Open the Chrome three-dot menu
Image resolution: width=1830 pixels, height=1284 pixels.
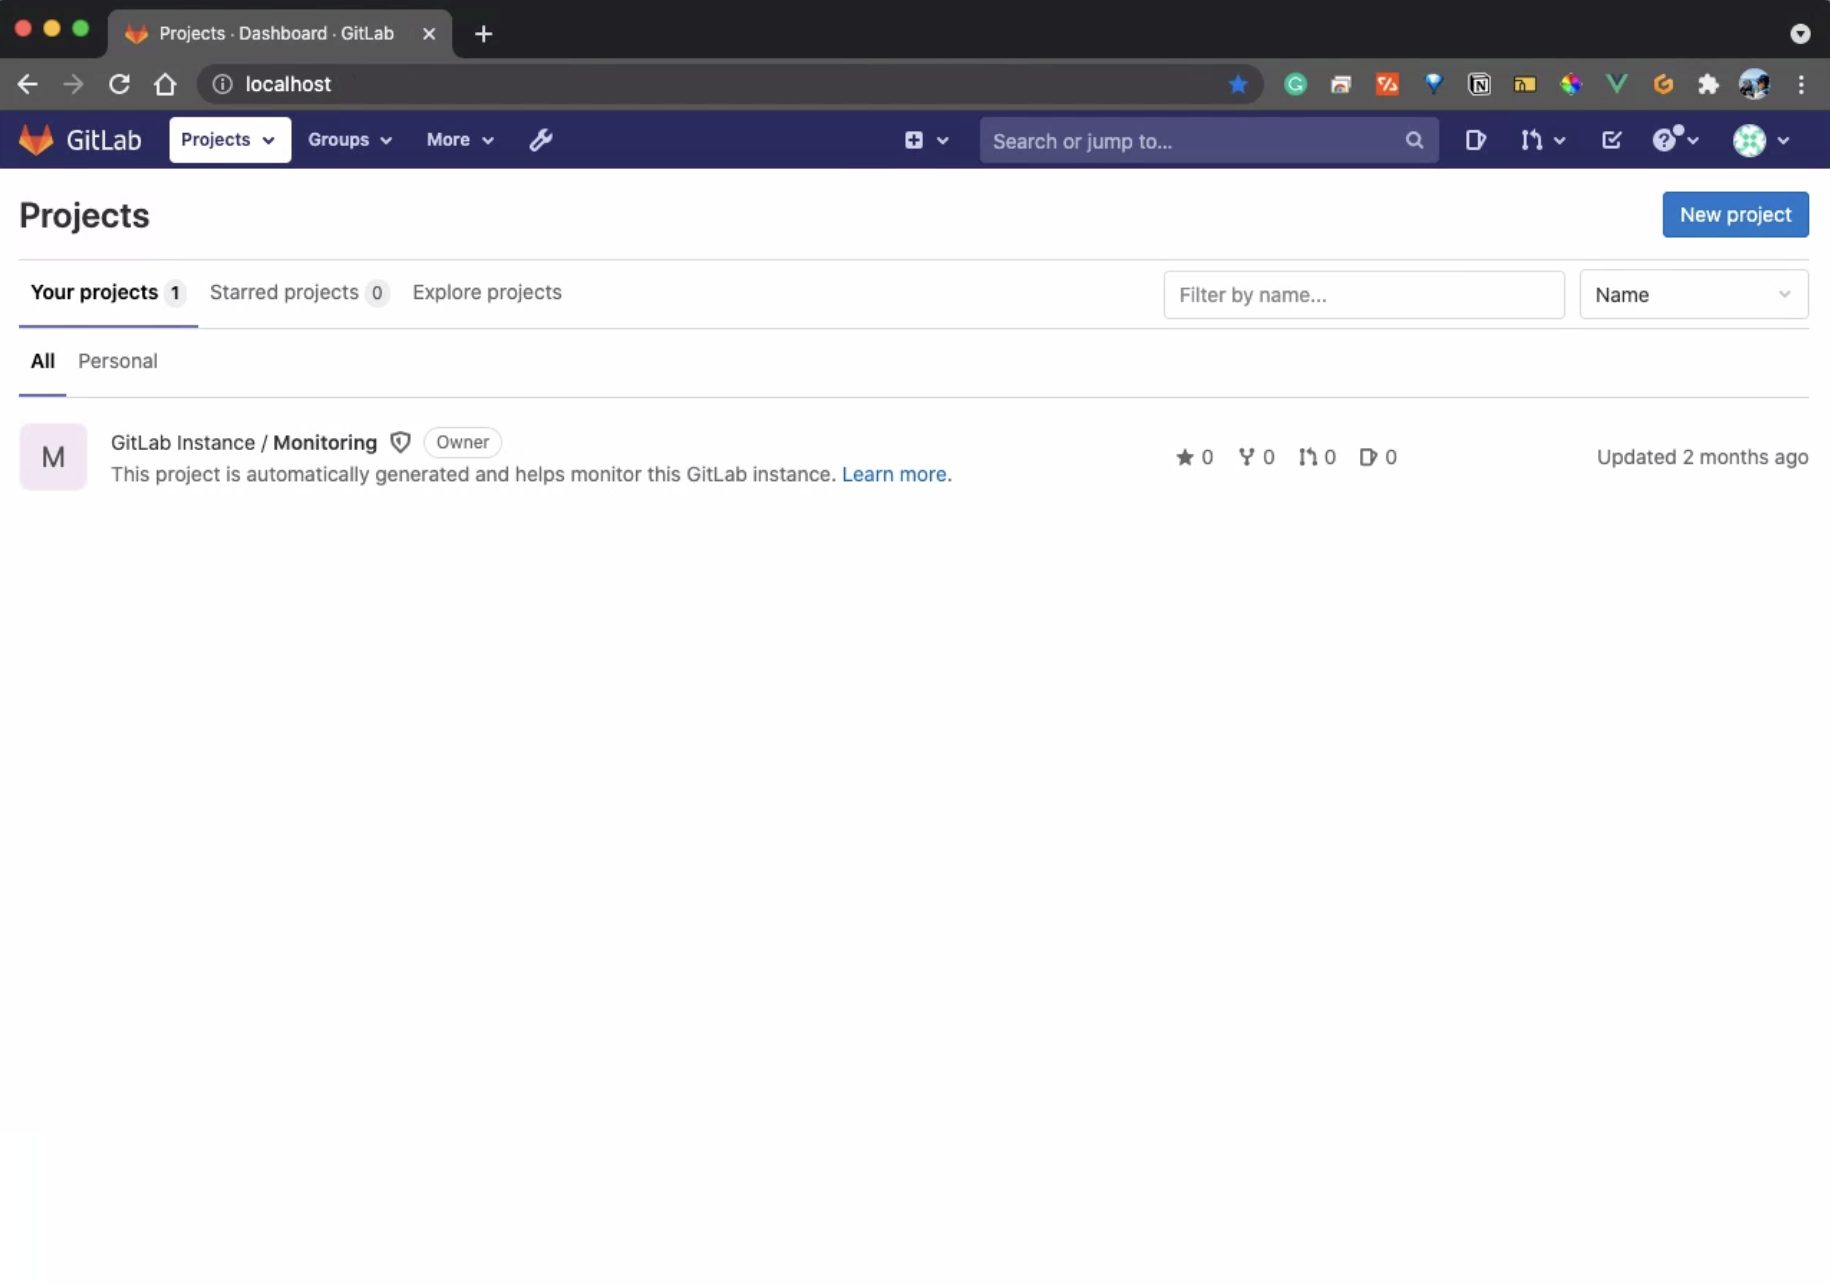coord(1801,84)
